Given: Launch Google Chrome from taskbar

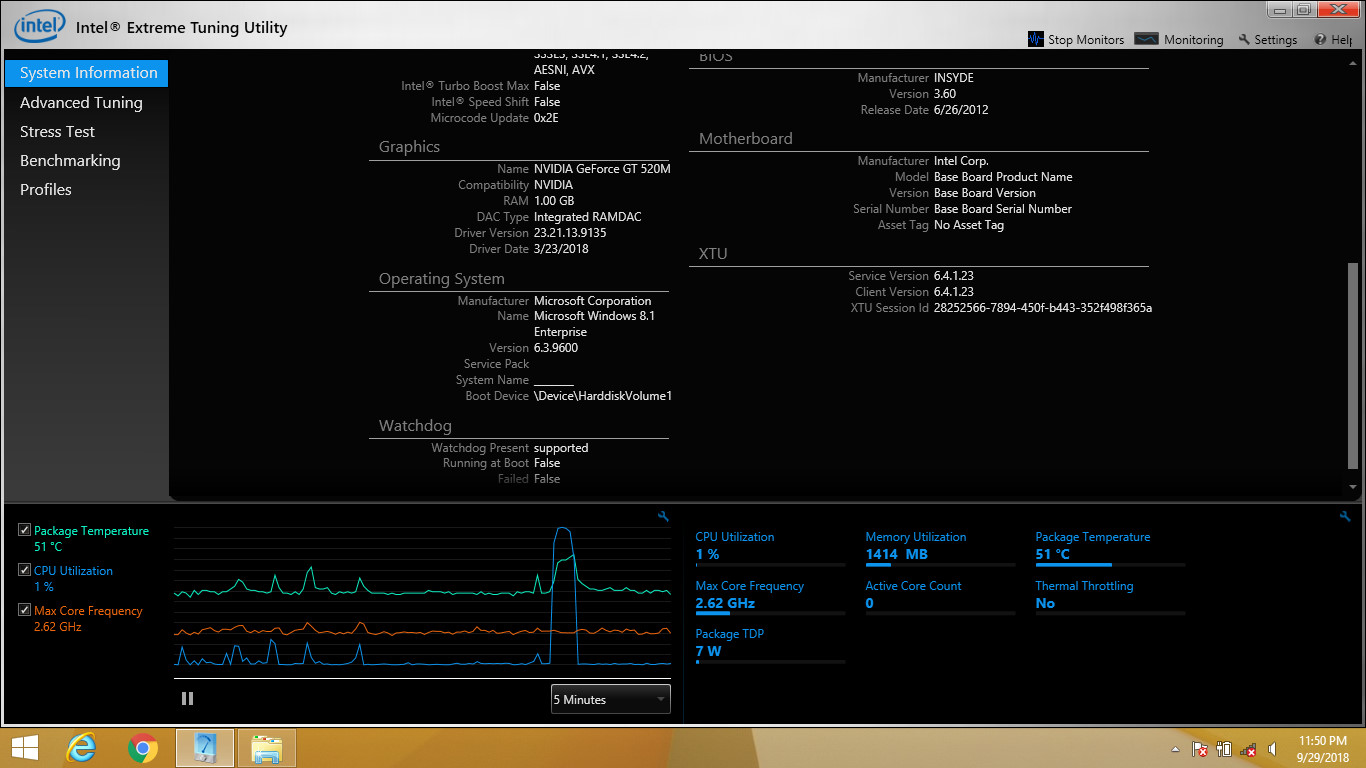Looking at the screenshot, I should [143, 748].
